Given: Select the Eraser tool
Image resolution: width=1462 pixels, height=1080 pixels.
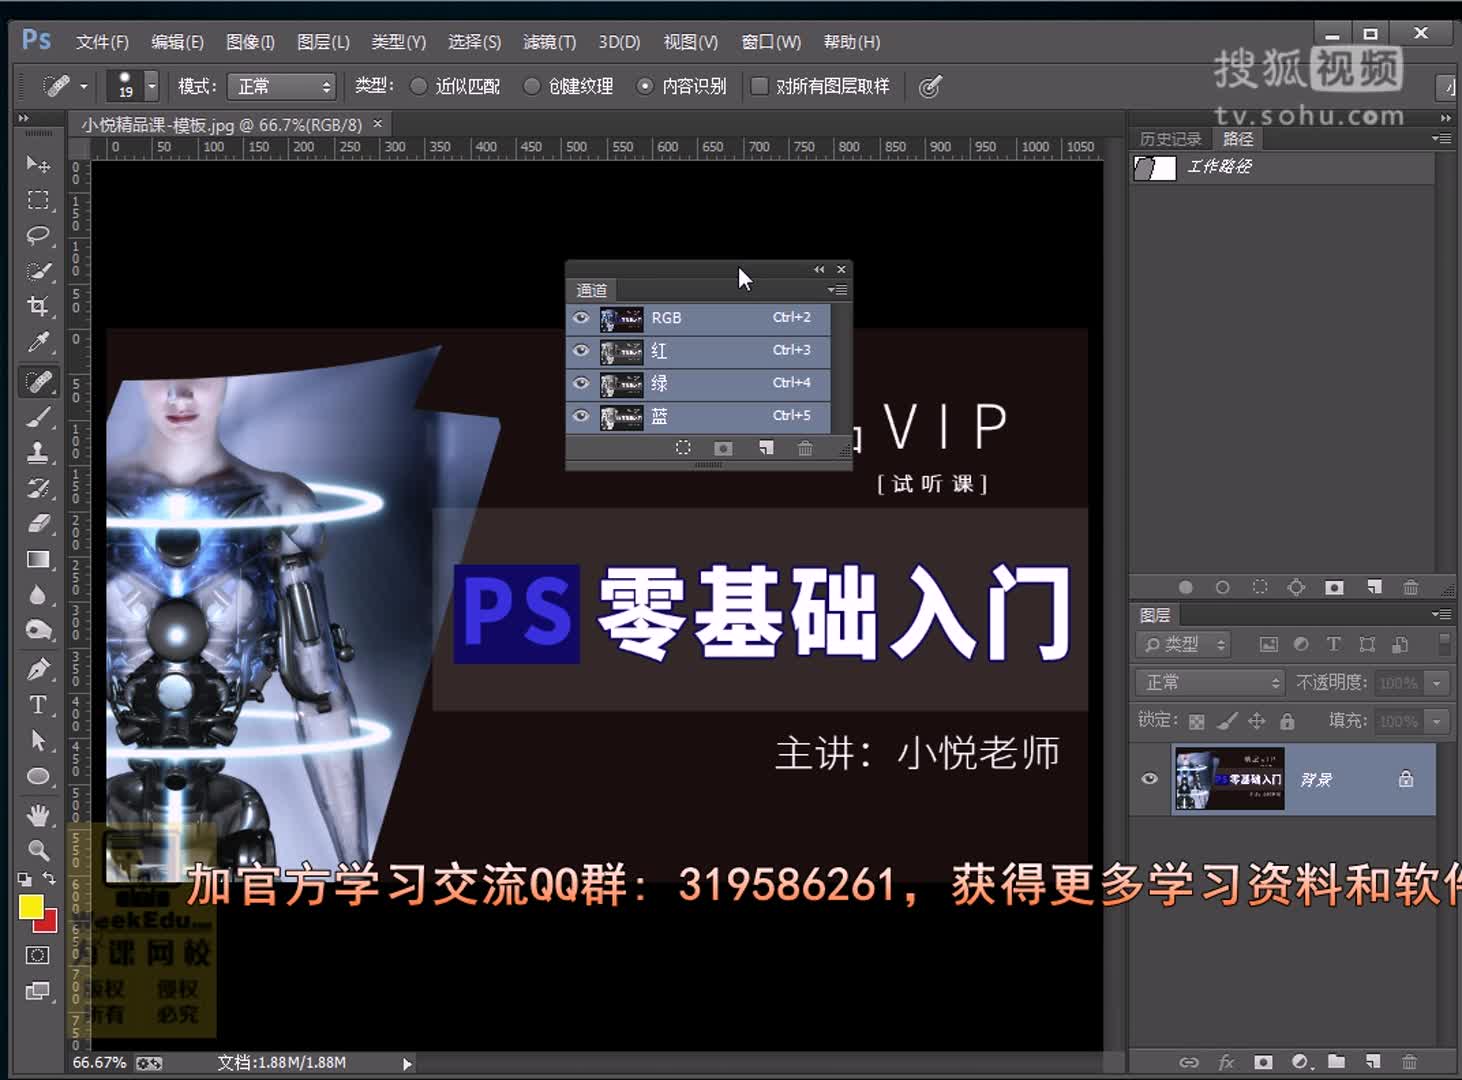Looking at the screenshot, I should pyautogui.click(x=38, y=523).
